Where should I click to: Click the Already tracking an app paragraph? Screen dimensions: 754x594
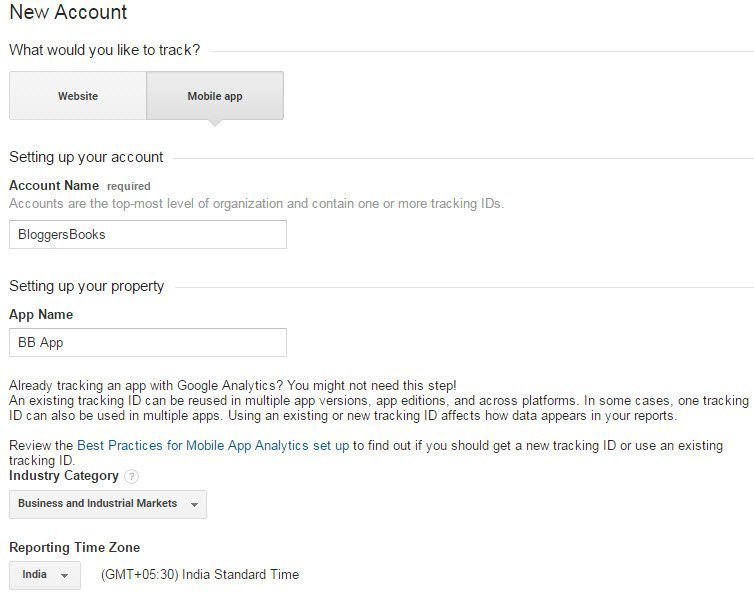coord(379,401)
